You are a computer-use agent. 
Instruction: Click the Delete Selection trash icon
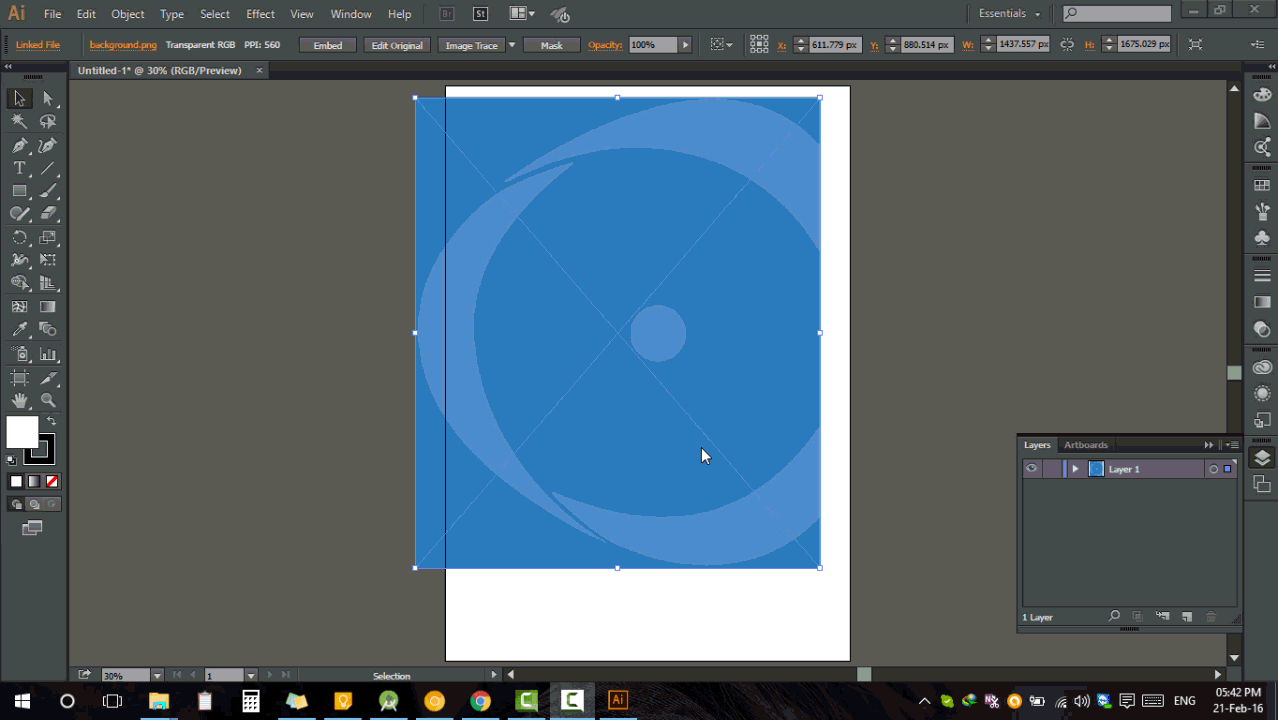[x=1211, y=617]
